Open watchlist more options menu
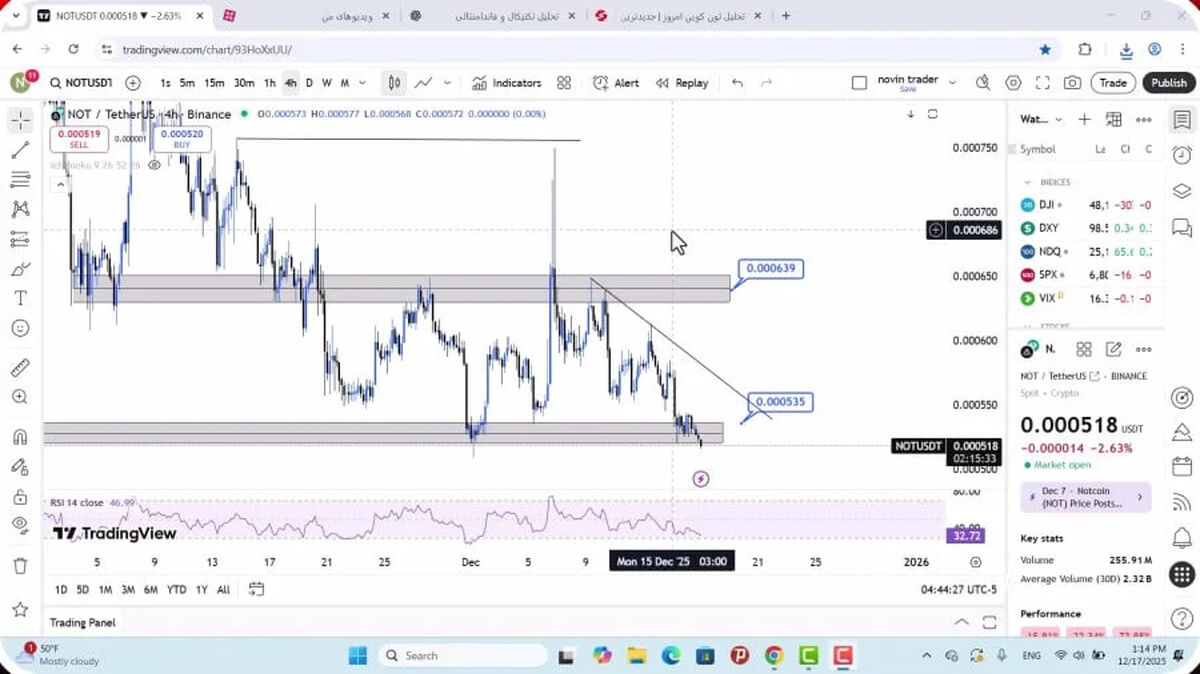 point(1143,120)
